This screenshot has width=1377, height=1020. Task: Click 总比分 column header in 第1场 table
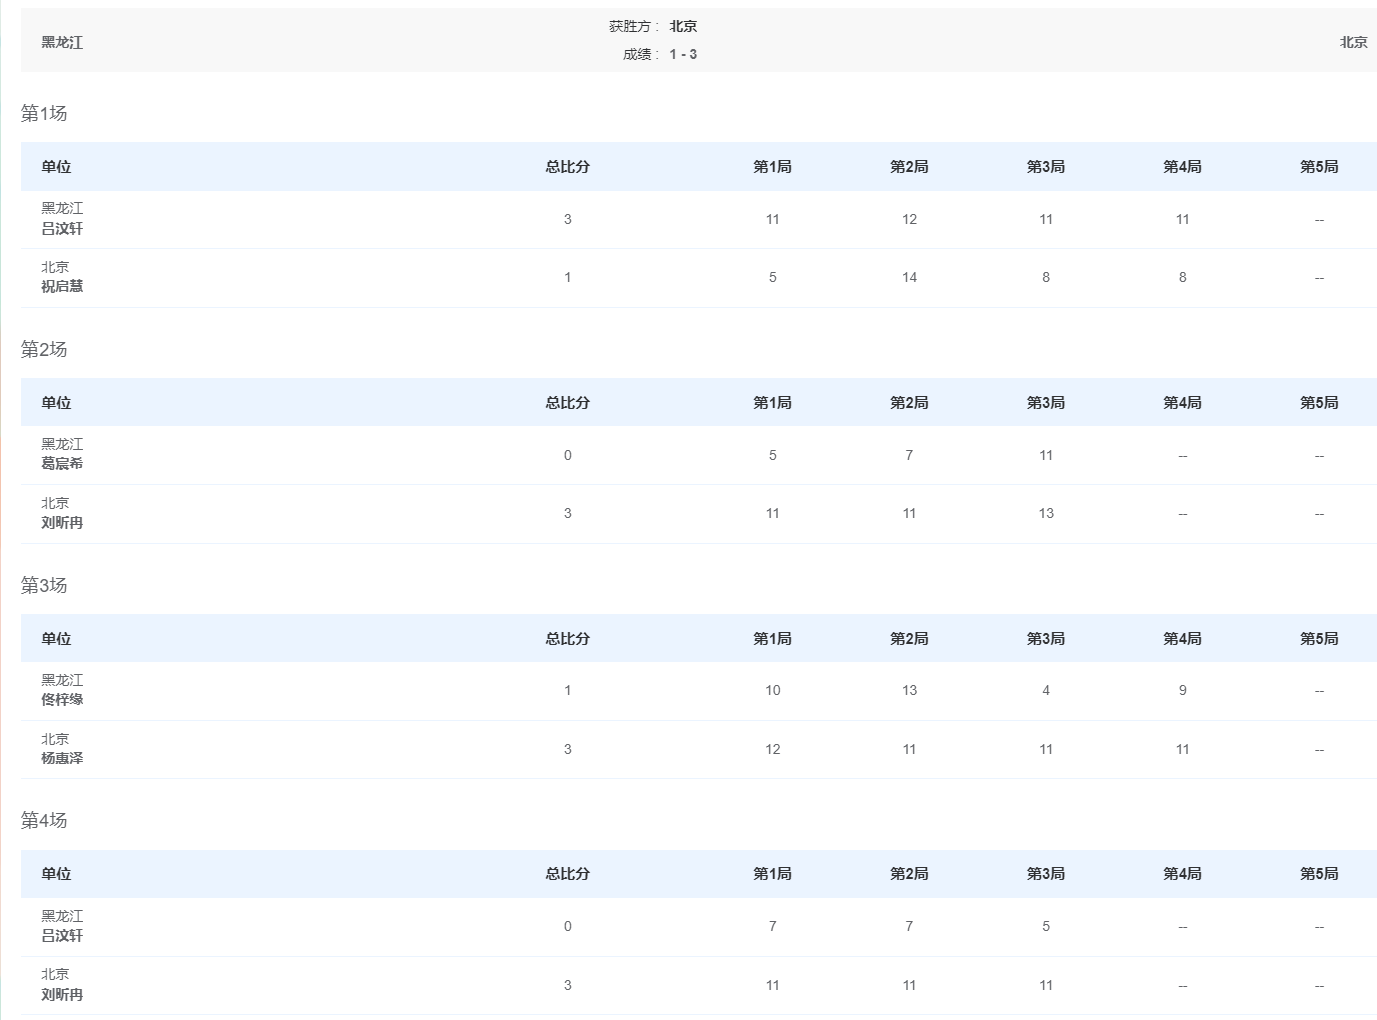pos(567,167)
